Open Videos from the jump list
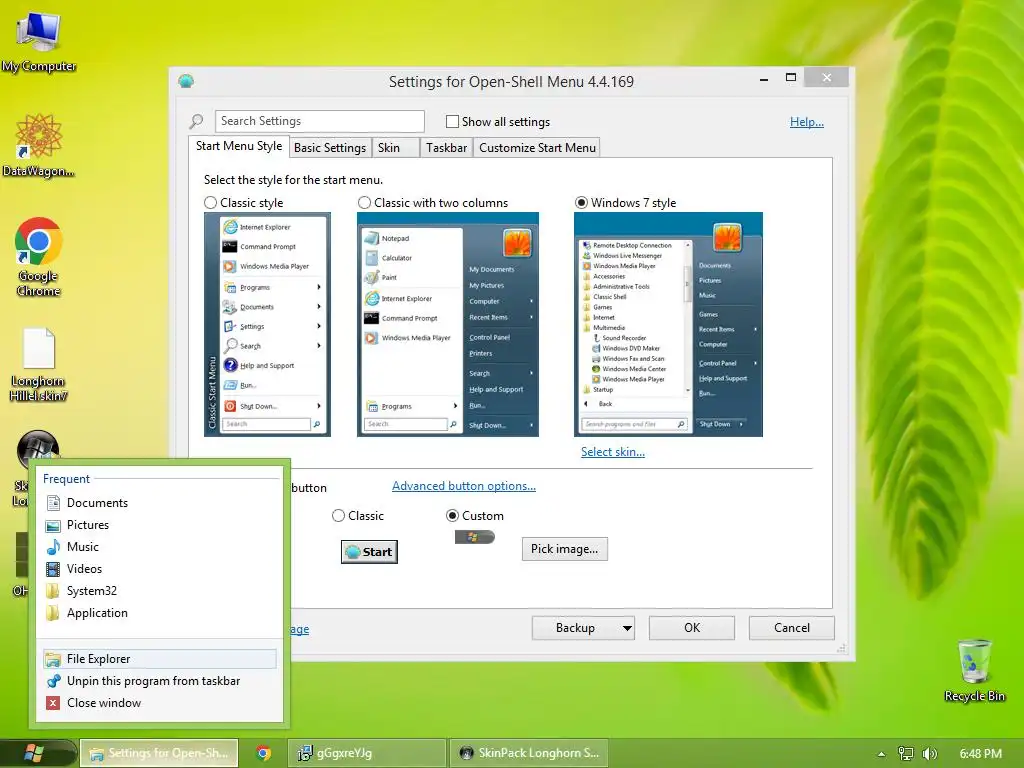The width and height of the screenshot is (1024, 768). click(84, 569)
